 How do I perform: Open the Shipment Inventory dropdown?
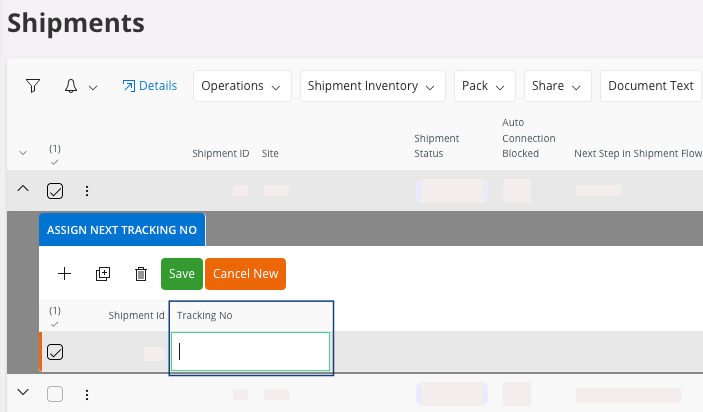[372, 86]
